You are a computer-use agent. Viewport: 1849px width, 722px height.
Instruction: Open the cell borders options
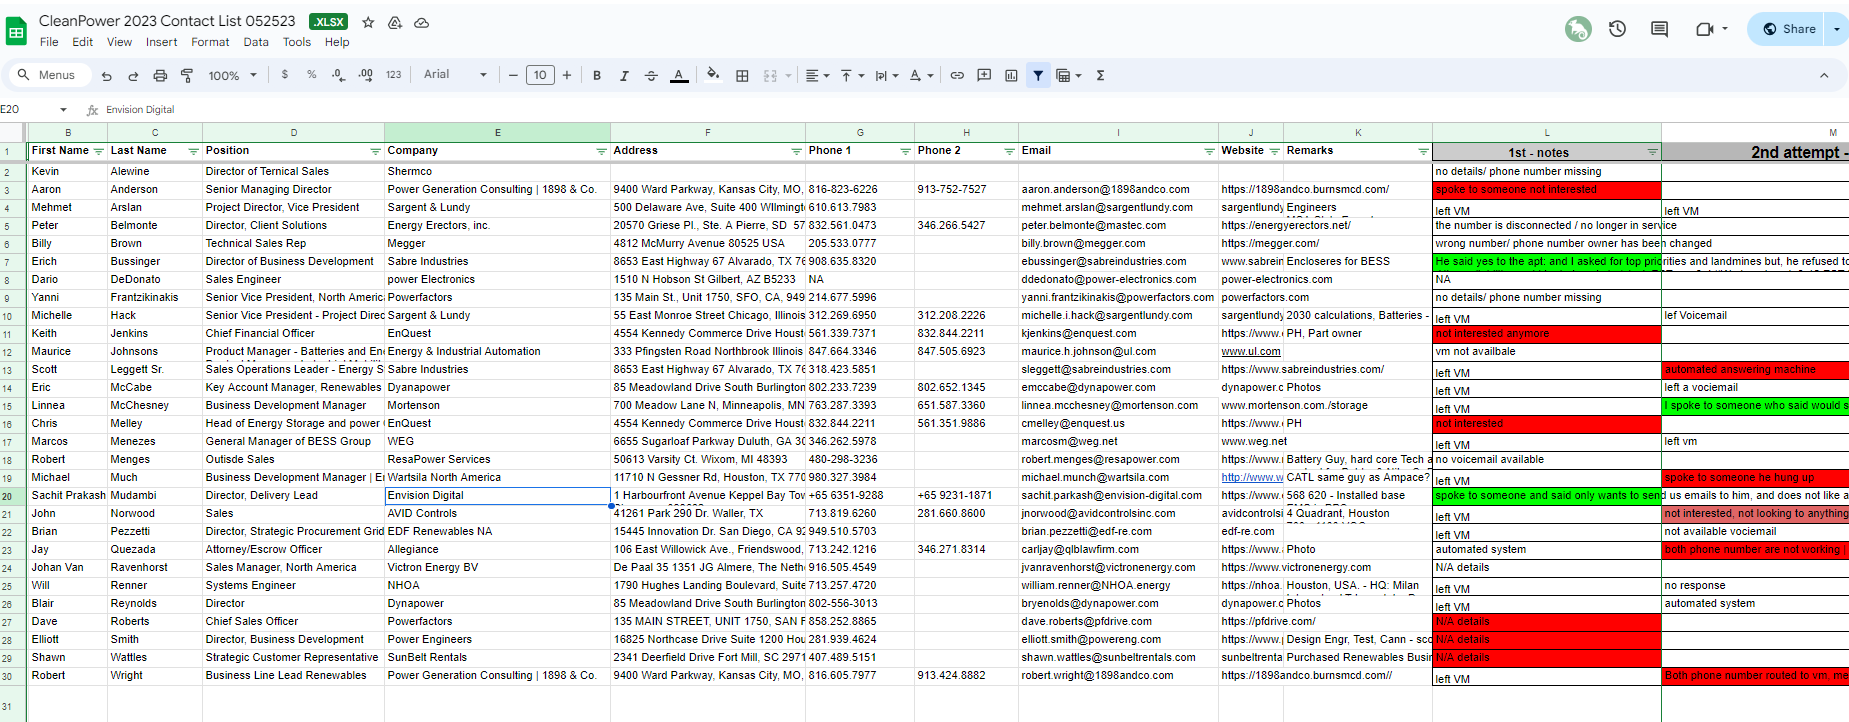[742, 75]
